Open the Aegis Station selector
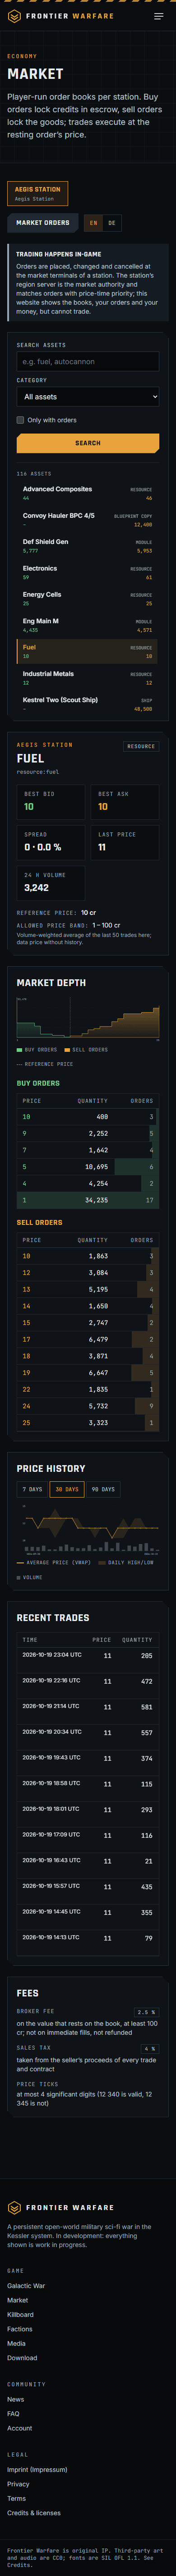176x2576 pixels. pos(37,193)
